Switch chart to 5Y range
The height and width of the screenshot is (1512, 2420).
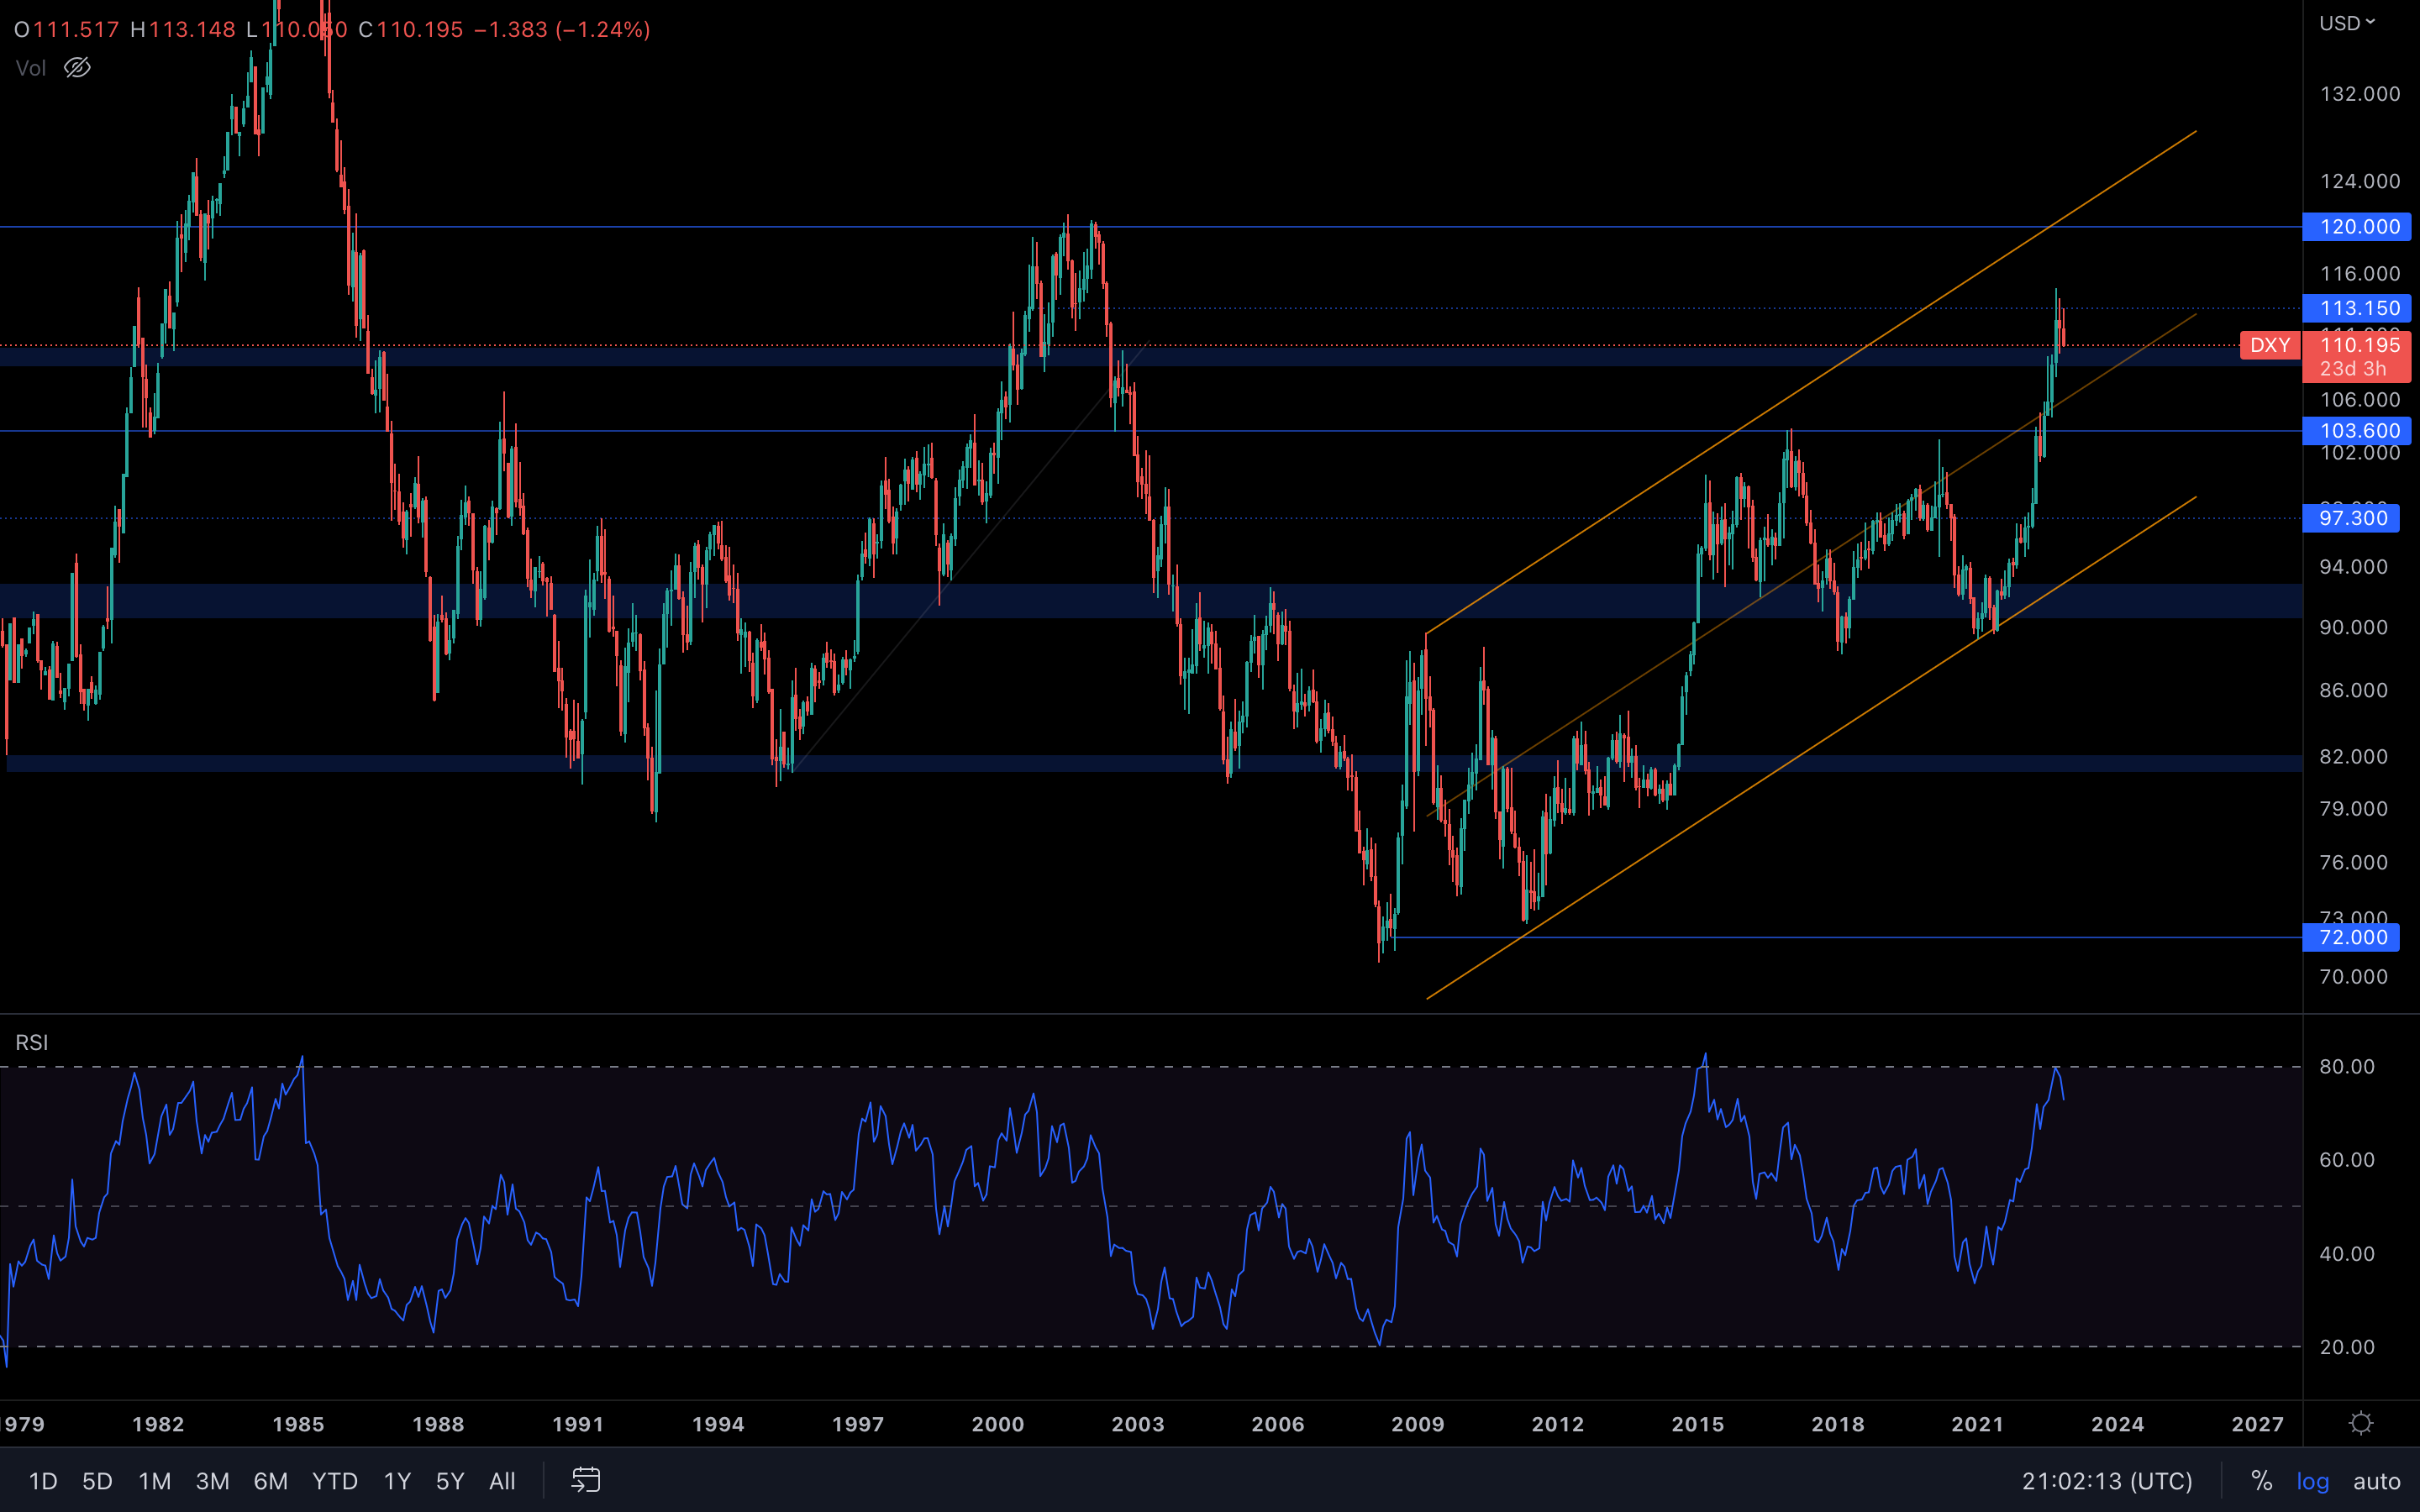pos(450,1481)
